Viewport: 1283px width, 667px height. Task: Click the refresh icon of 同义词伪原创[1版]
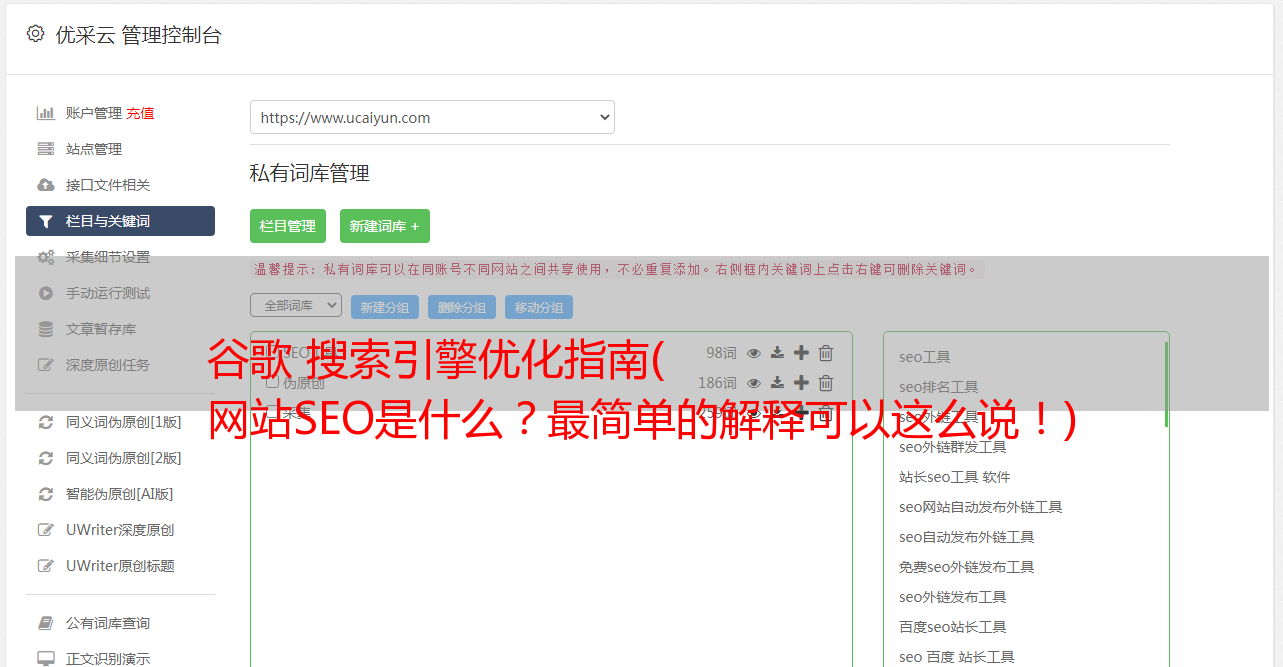[45, 422]
